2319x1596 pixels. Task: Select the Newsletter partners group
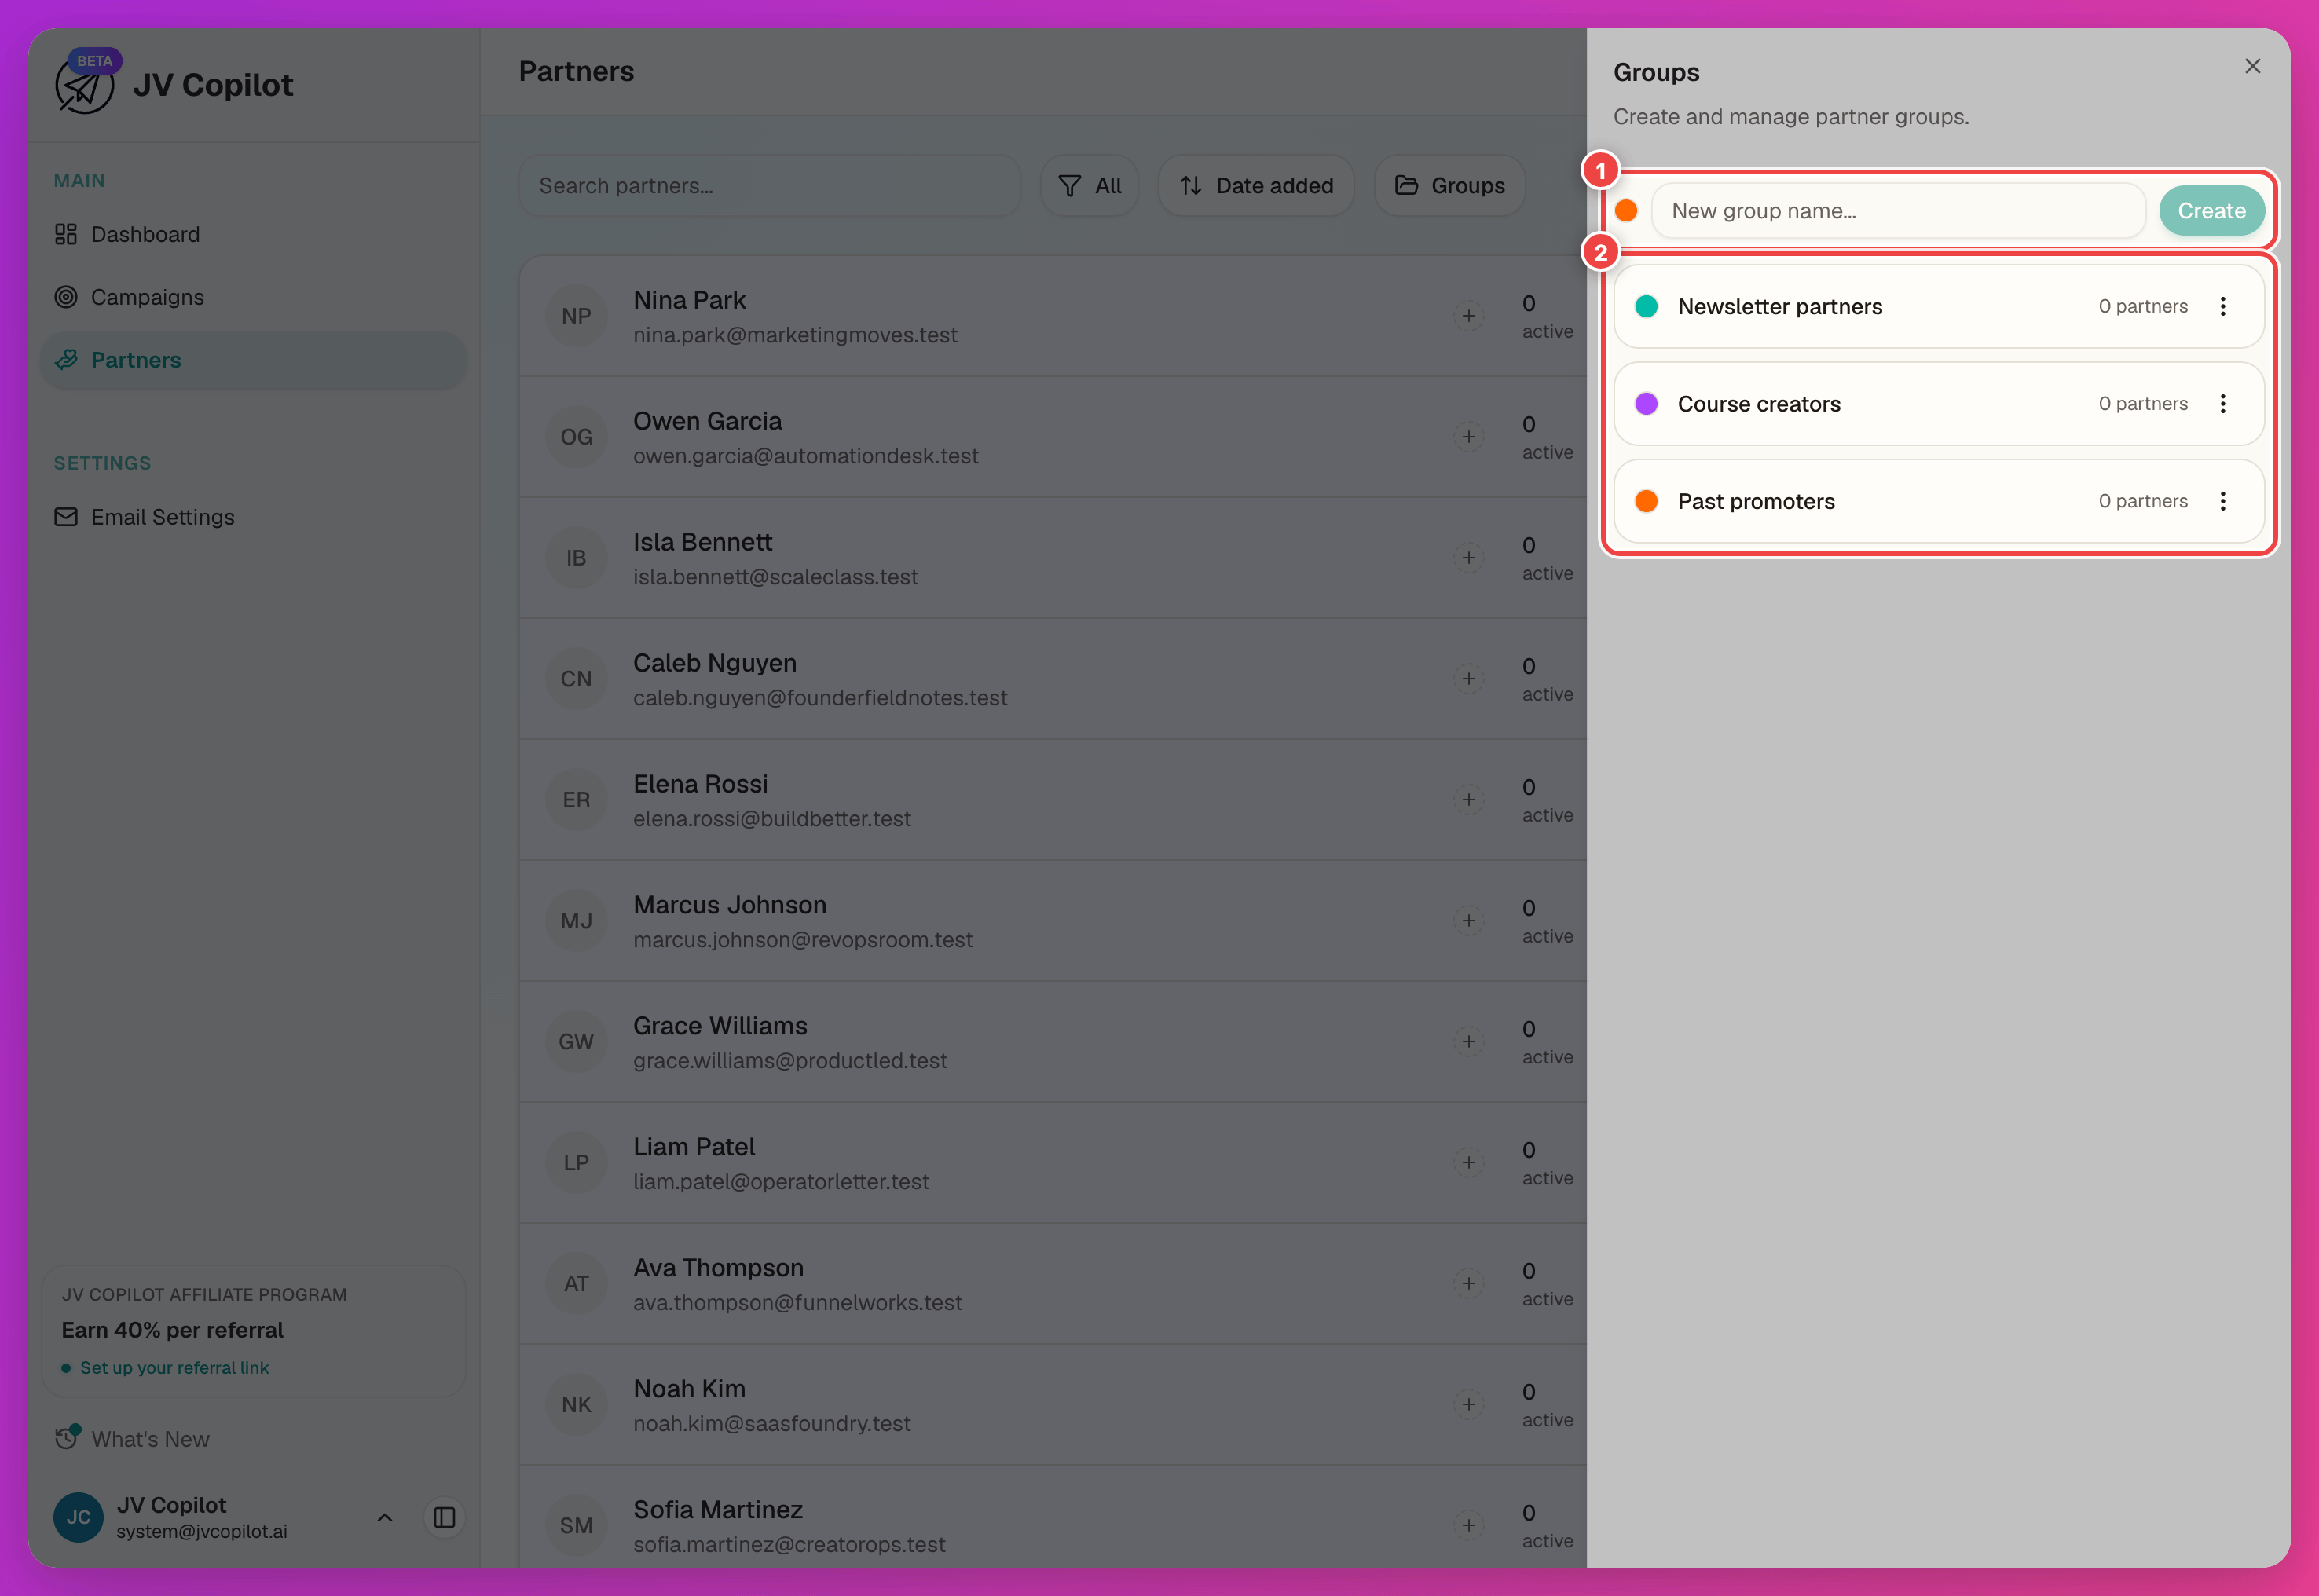click(1938, 306)
